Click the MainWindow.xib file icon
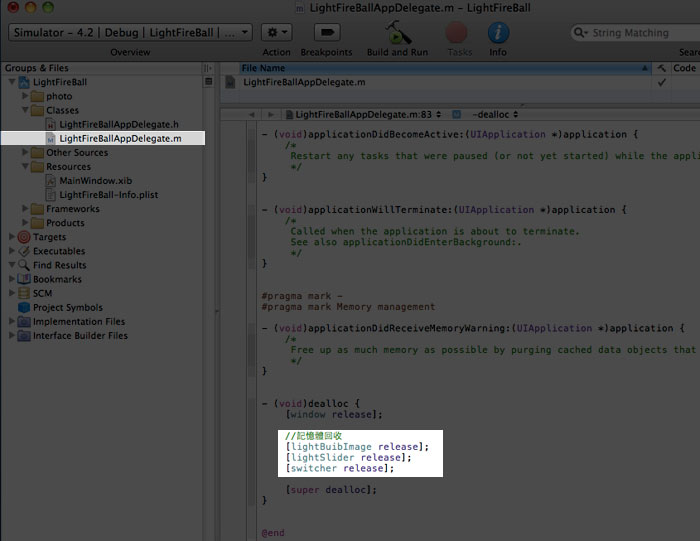 point(51,180)
